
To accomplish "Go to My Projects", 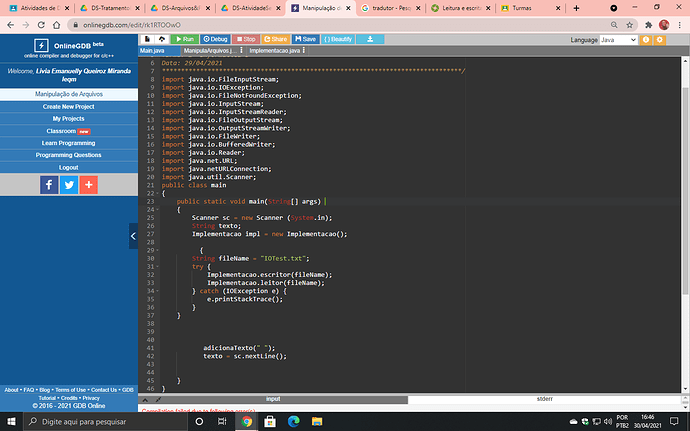I will [69, 118].
